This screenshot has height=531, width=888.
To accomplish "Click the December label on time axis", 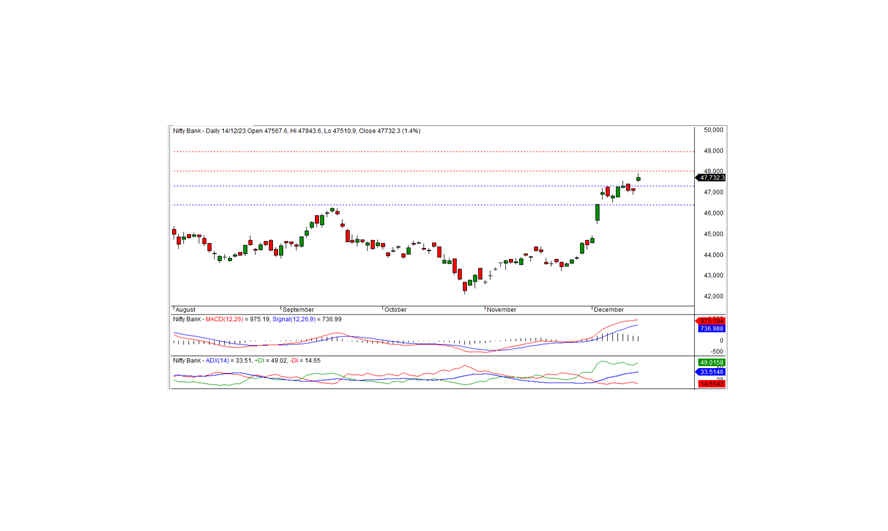I will (609, 310).
